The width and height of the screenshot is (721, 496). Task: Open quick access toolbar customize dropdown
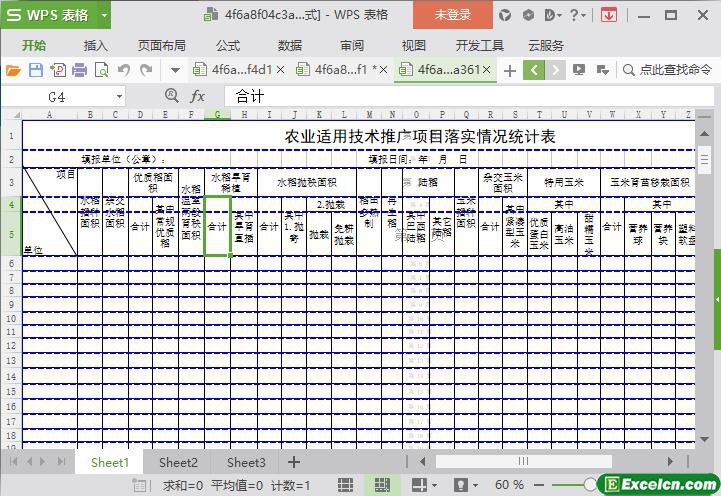(x=175, y=70)
